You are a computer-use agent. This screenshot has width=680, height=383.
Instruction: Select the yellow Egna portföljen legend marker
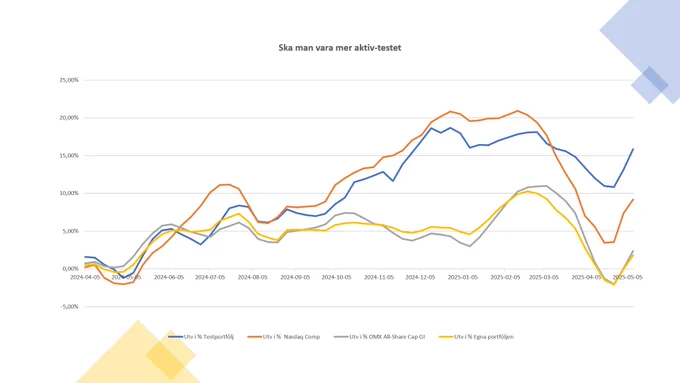[x=446, y=337]
